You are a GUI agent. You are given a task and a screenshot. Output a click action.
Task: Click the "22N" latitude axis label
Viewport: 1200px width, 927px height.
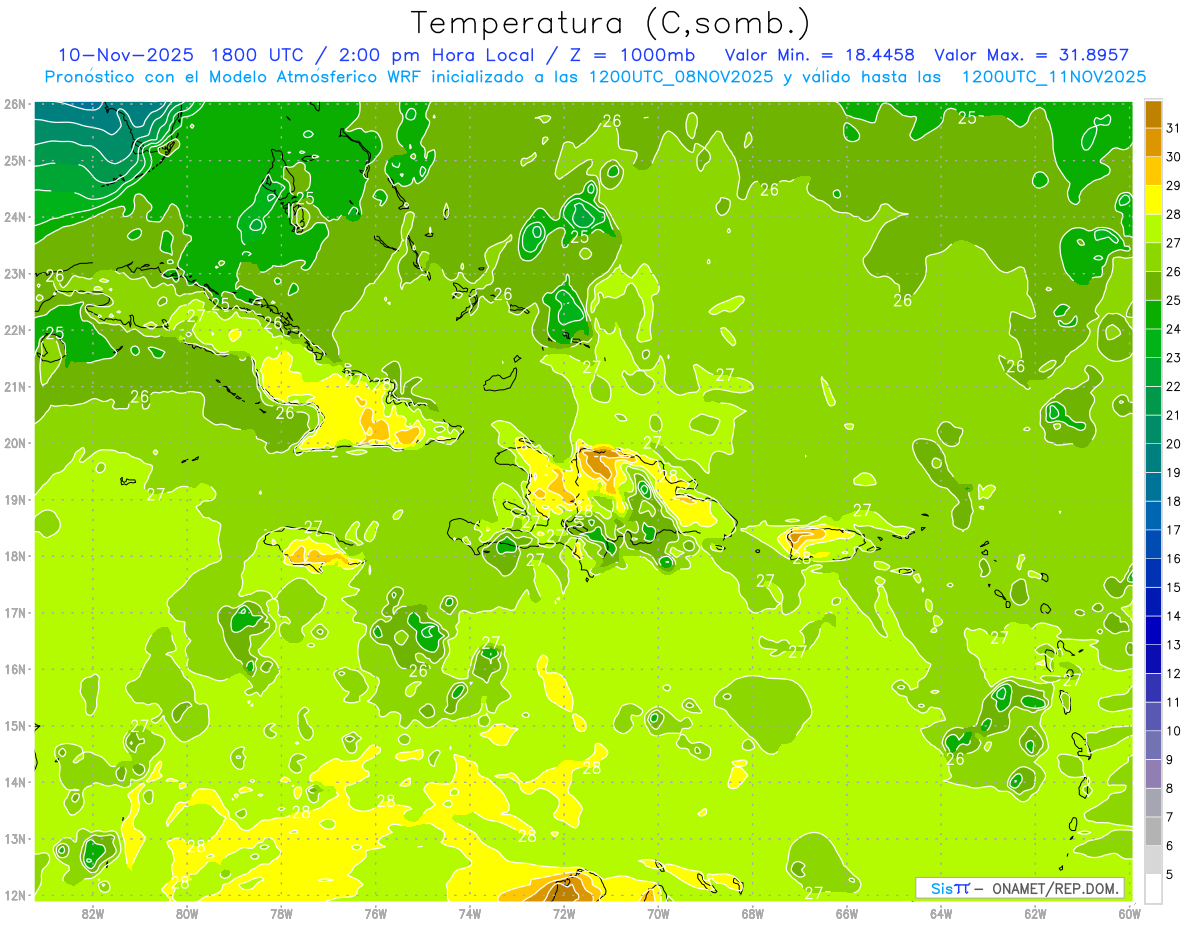pyautogui.click(x=14, y=330)
